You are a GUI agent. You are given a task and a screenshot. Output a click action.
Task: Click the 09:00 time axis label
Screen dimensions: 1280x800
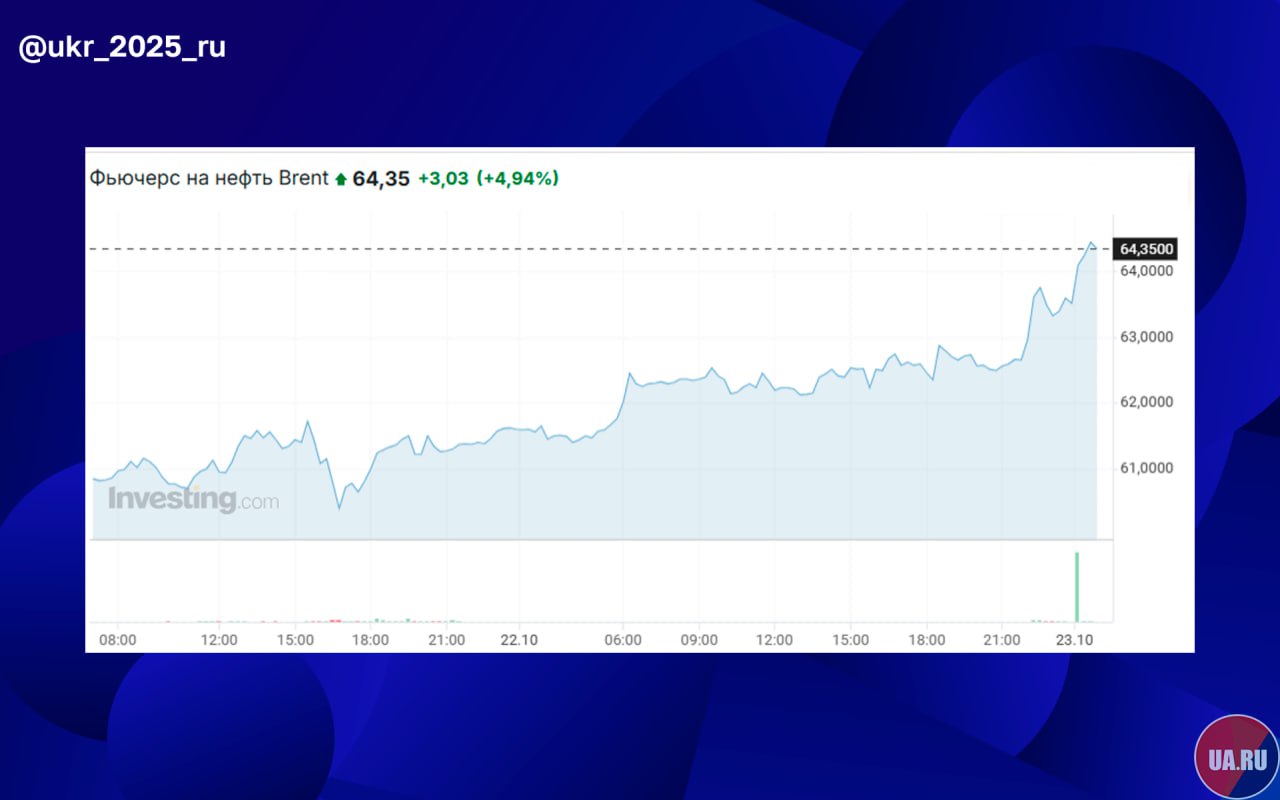click(699, 639)
